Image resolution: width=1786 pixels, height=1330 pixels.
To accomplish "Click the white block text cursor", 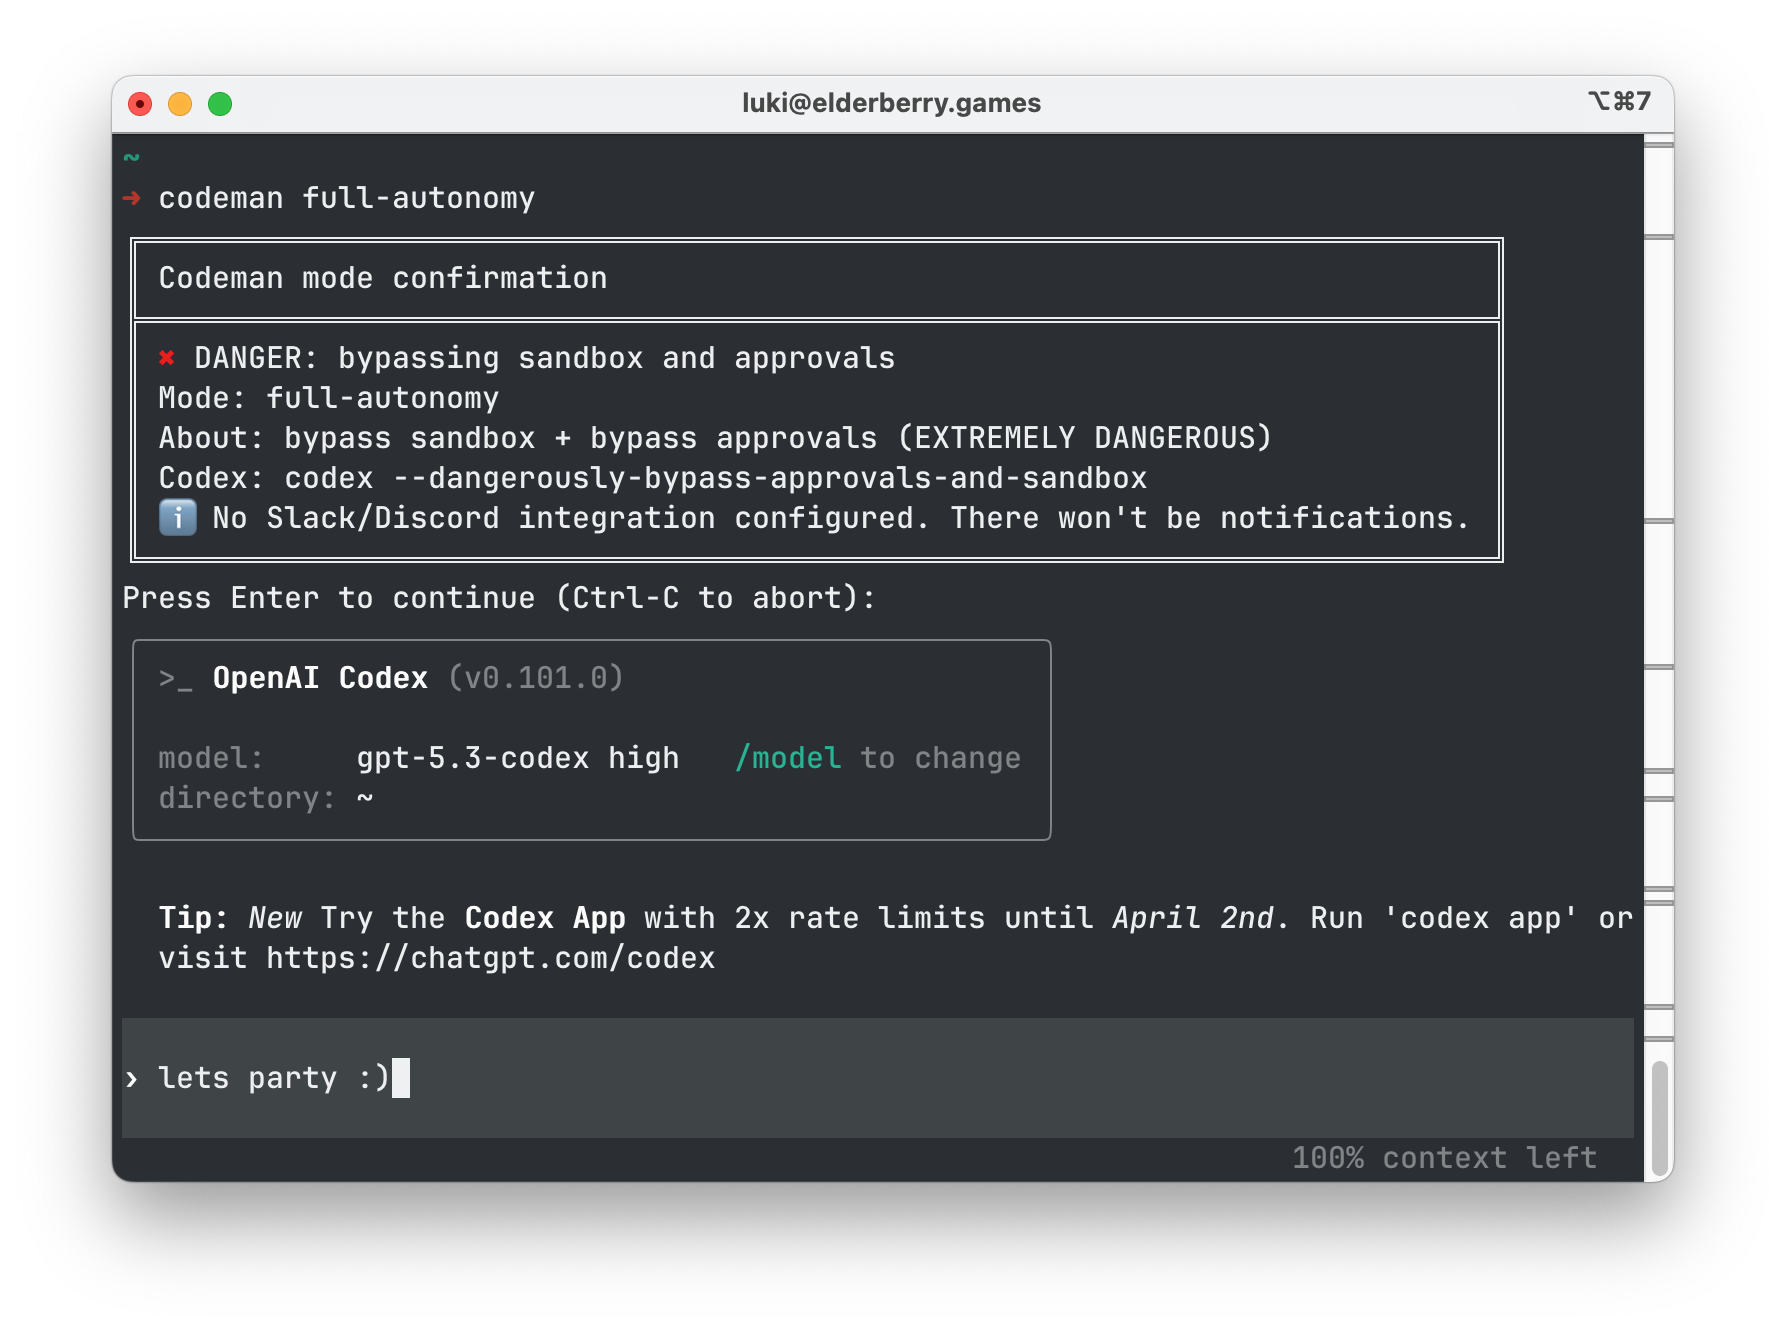I will (401, 1078).
